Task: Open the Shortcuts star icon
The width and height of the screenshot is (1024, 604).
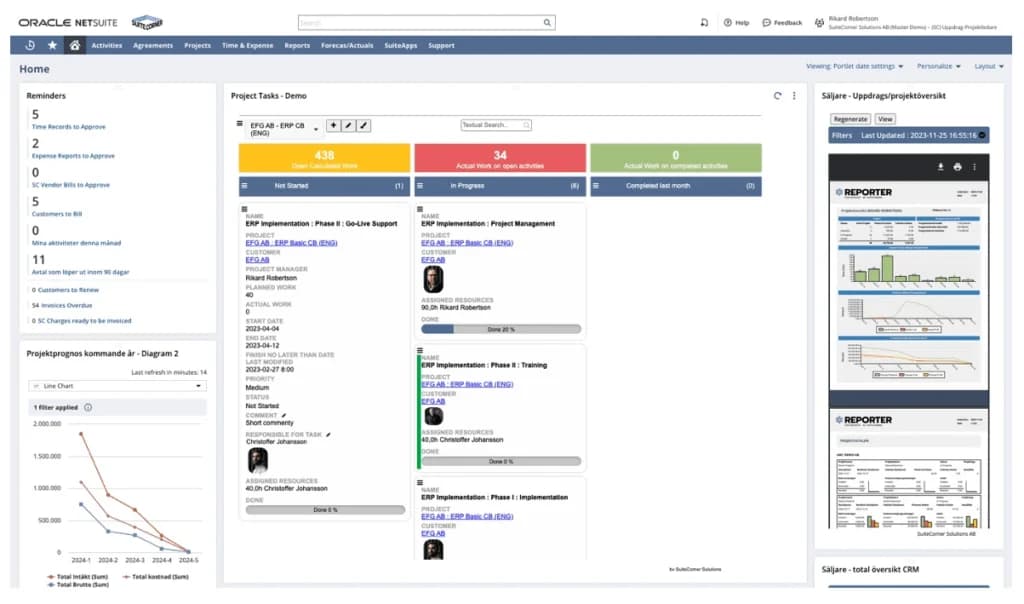Action: pyautogui.click(x=52, y=45)
